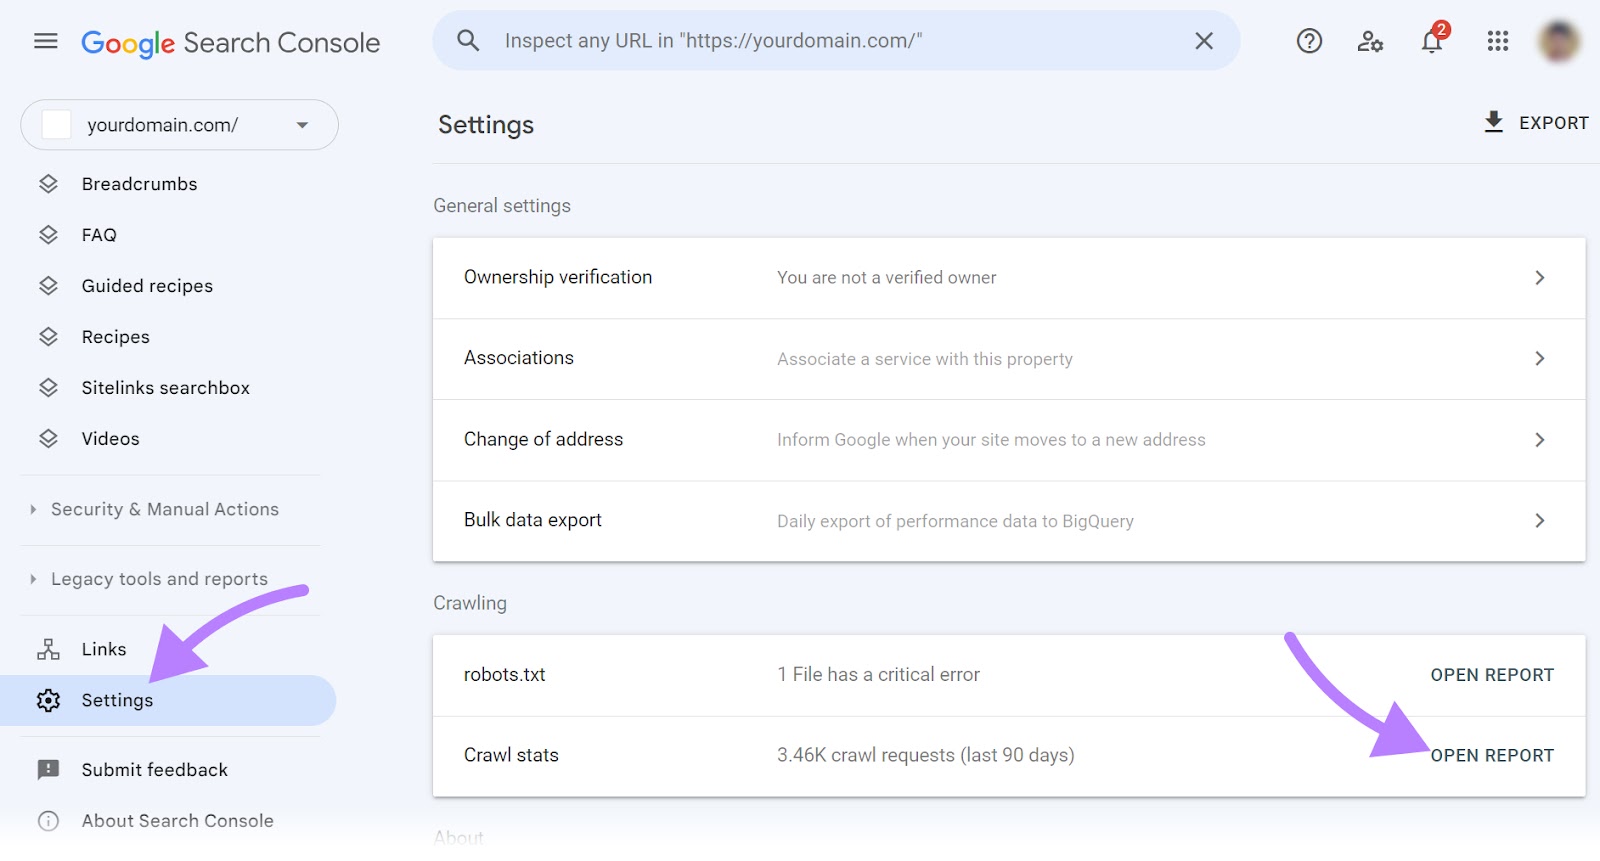Click the Breadcrumbs layers icon
Image resolution: width=1600 pixels, height=861 pixels.
48,184
